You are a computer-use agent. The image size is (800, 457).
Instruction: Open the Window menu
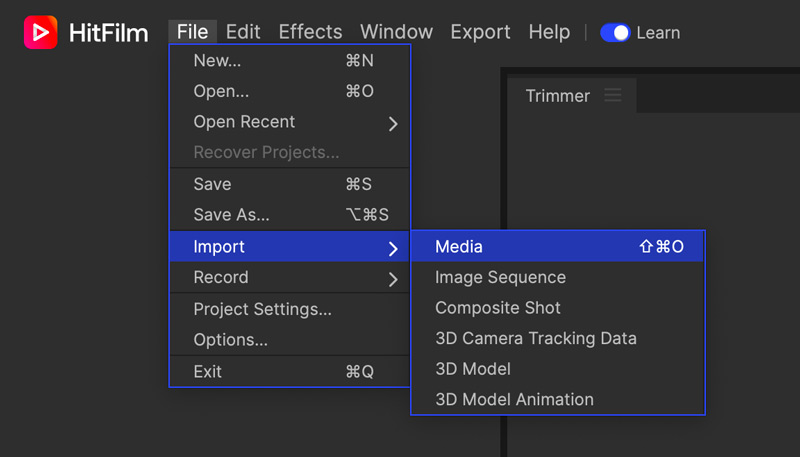point(396,32)
